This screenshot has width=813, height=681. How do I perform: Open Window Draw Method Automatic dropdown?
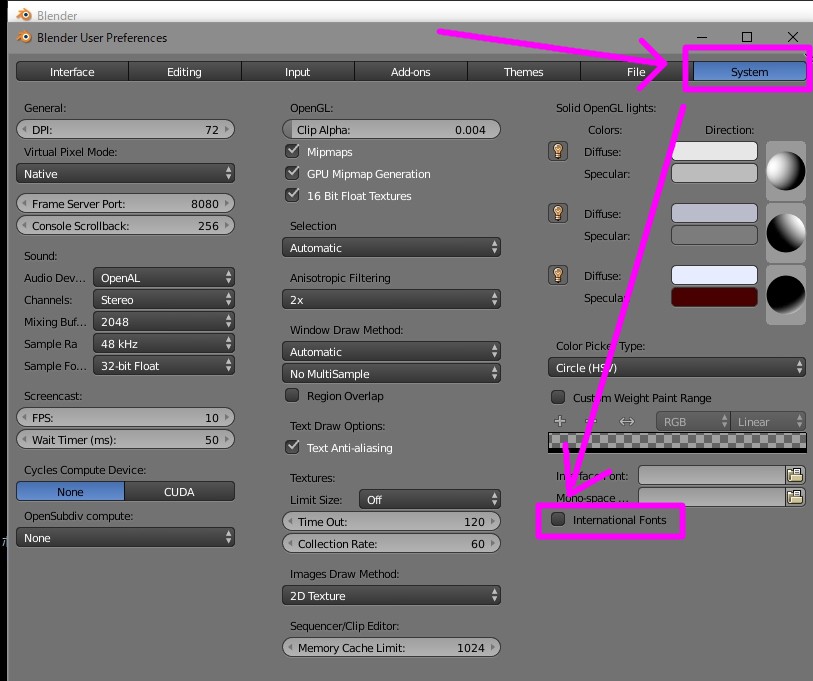pos(391,352)
